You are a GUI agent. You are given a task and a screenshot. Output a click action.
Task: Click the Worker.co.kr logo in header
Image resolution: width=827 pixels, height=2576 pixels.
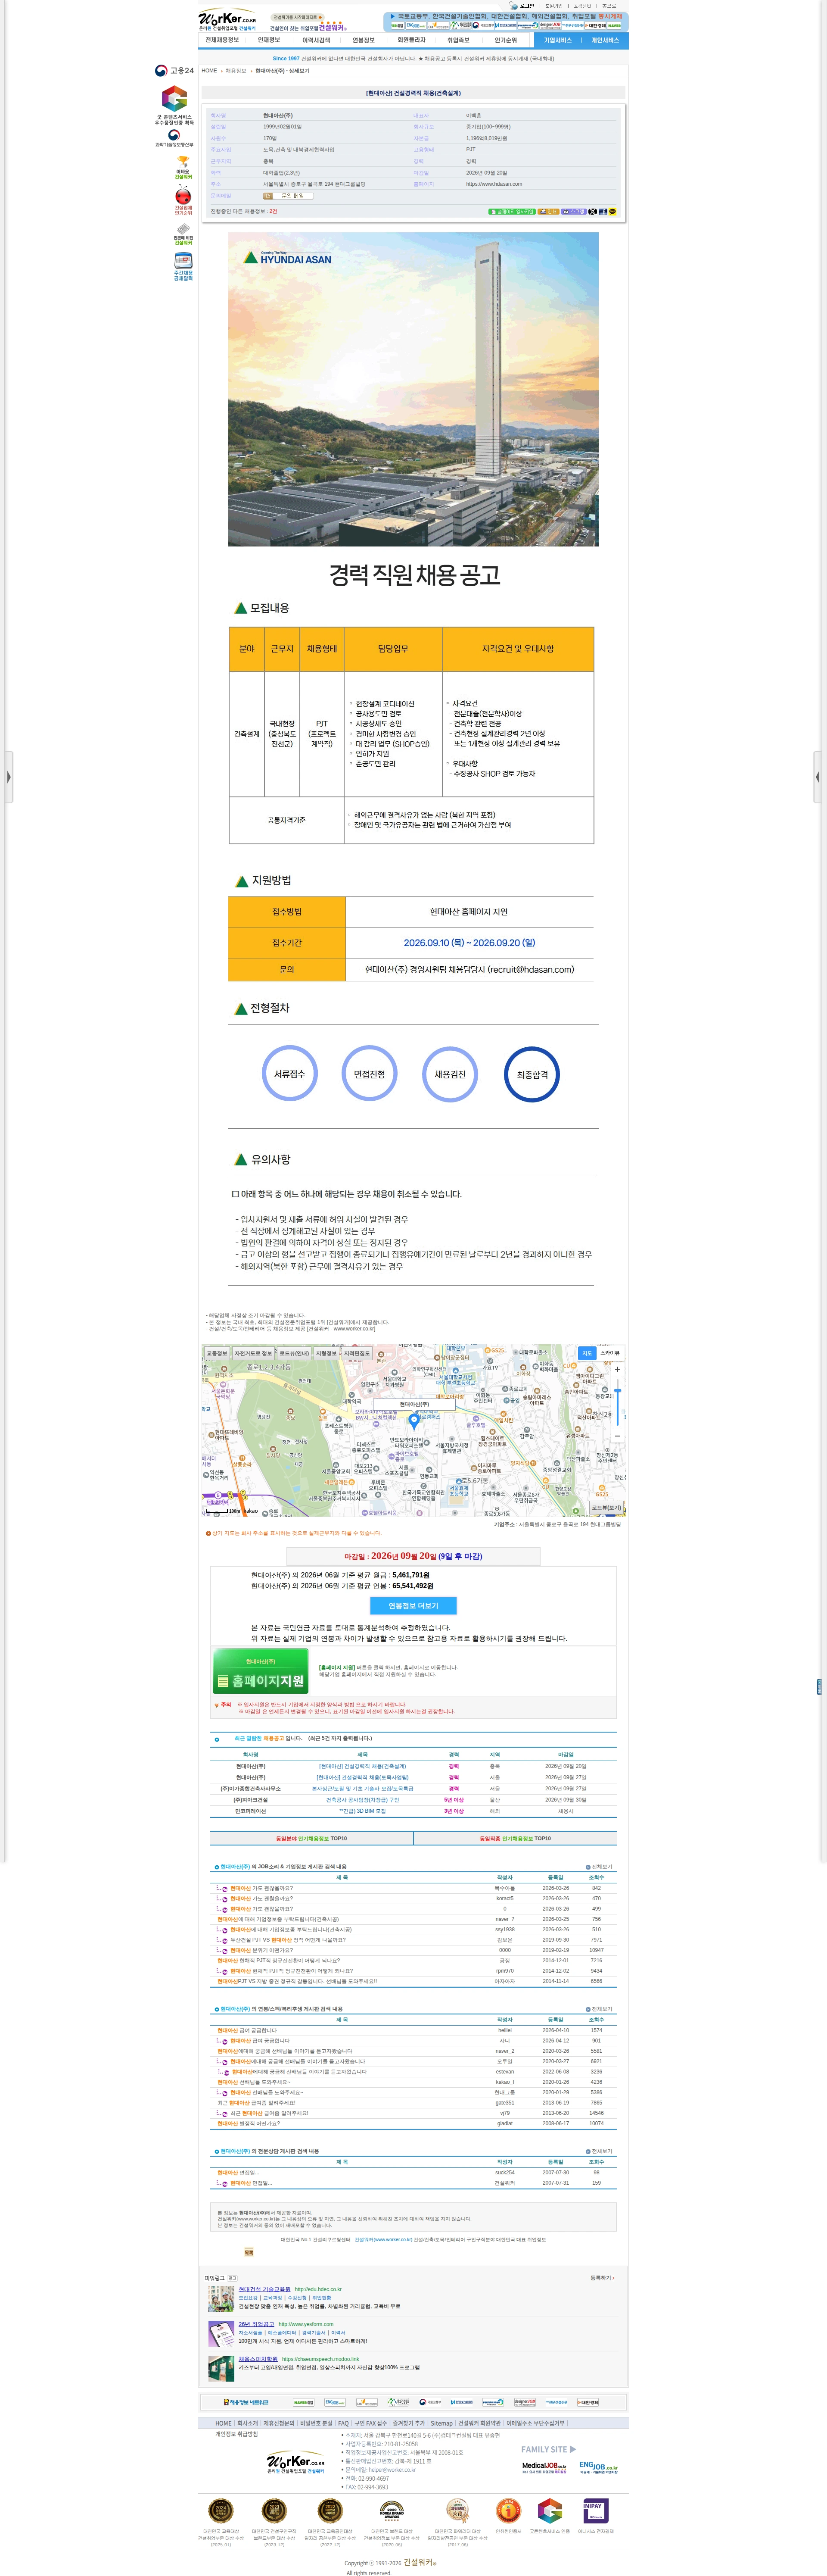click(227, 19)
